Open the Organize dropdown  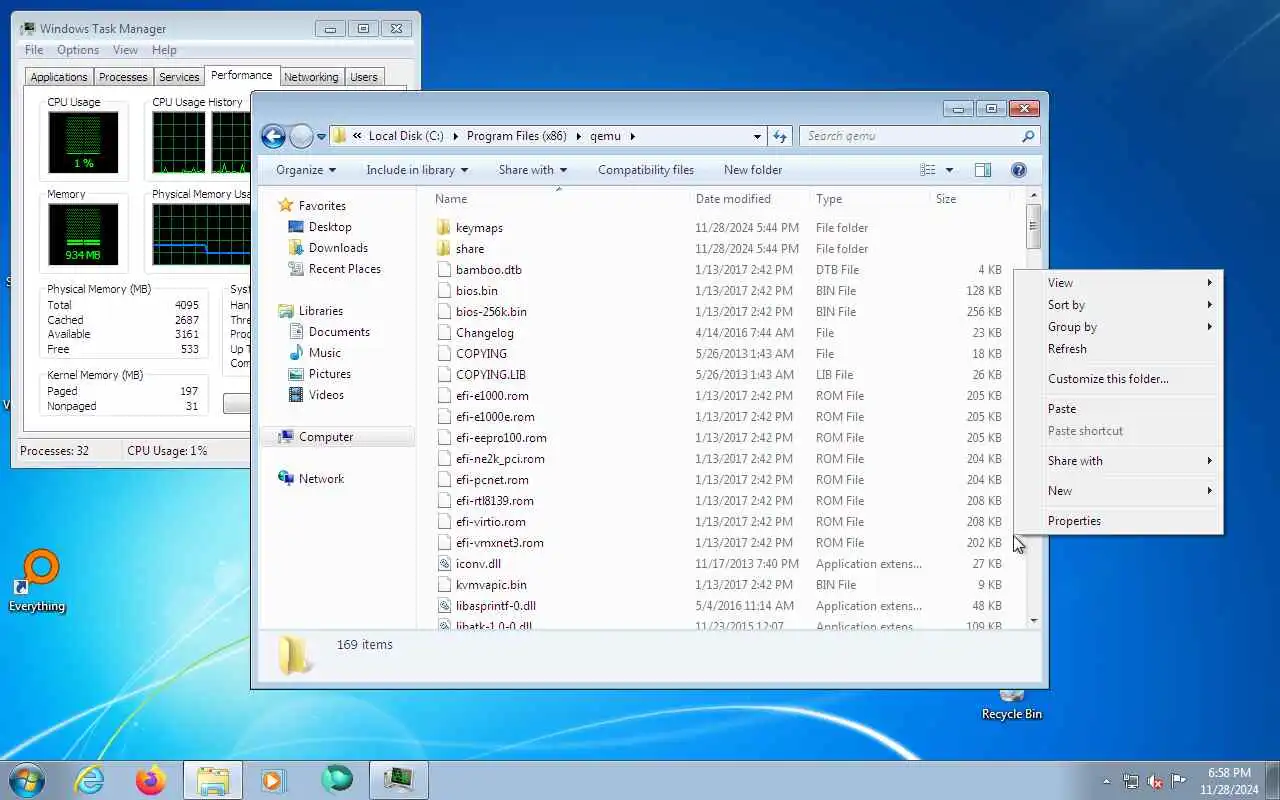306,170
